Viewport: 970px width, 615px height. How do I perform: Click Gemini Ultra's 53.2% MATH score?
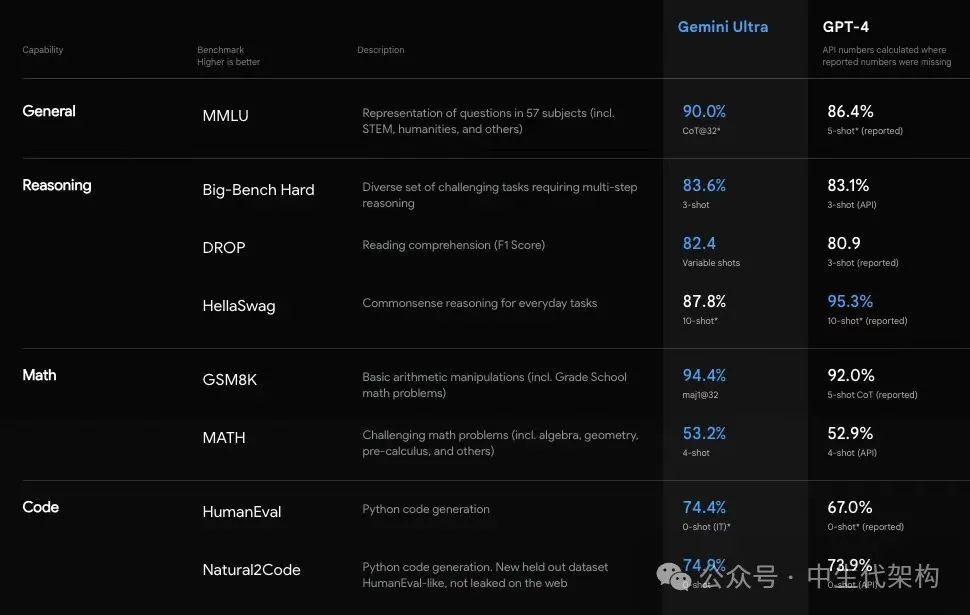(704, 433)
